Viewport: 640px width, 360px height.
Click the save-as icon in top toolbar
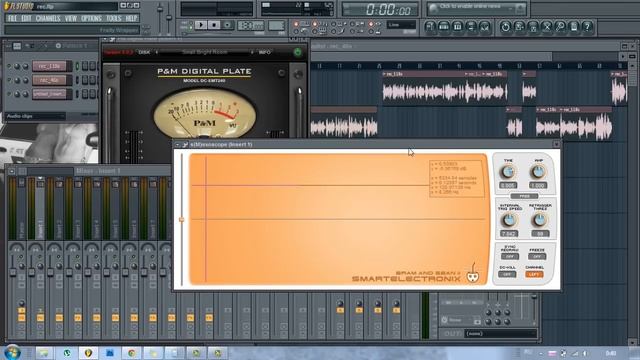pos(519,27)
